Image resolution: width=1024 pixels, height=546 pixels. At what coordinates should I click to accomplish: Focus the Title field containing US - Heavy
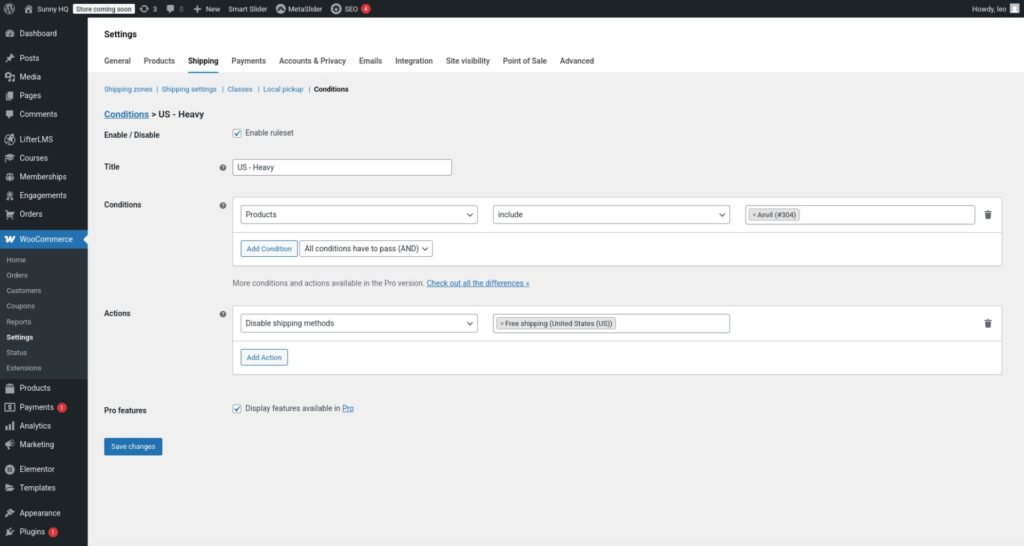(342, 168)
